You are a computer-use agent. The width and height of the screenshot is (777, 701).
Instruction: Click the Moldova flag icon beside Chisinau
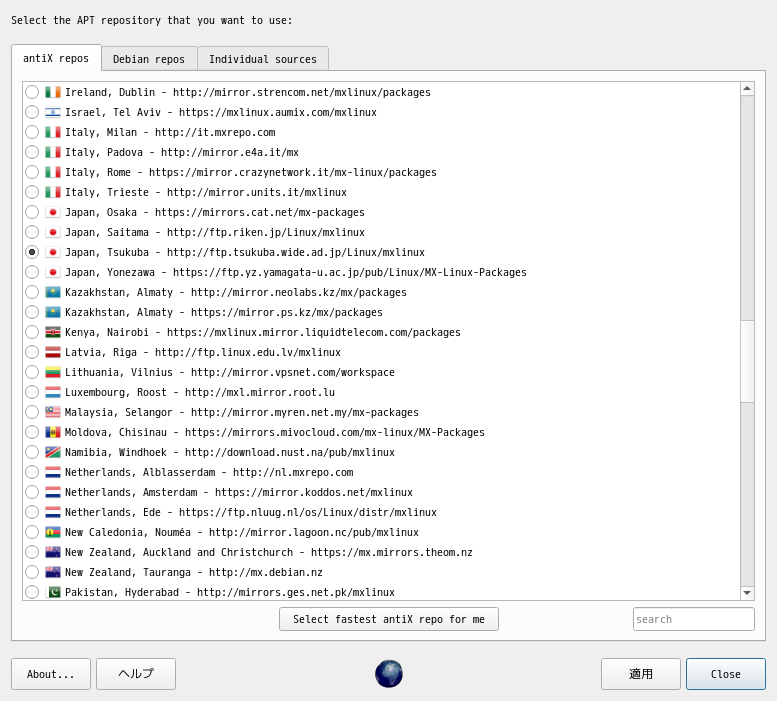53,432
